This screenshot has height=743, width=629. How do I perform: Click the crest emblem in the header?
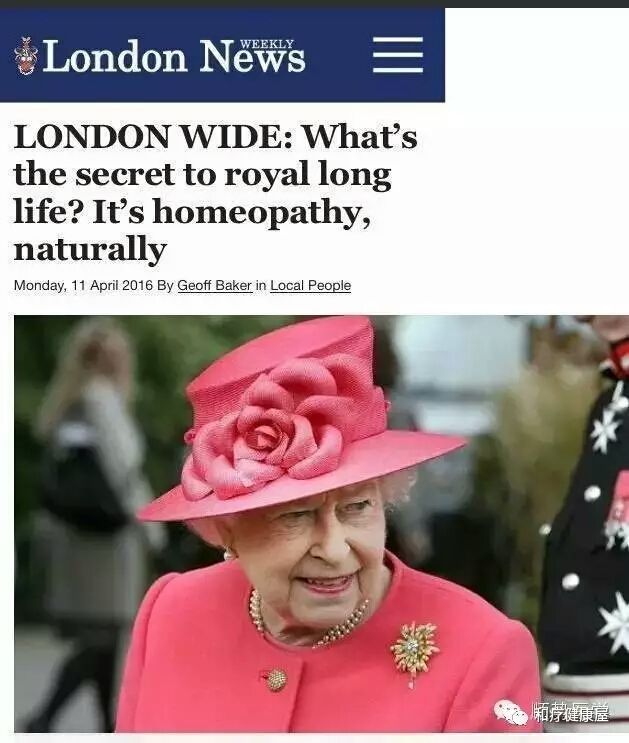click(26, 56)
